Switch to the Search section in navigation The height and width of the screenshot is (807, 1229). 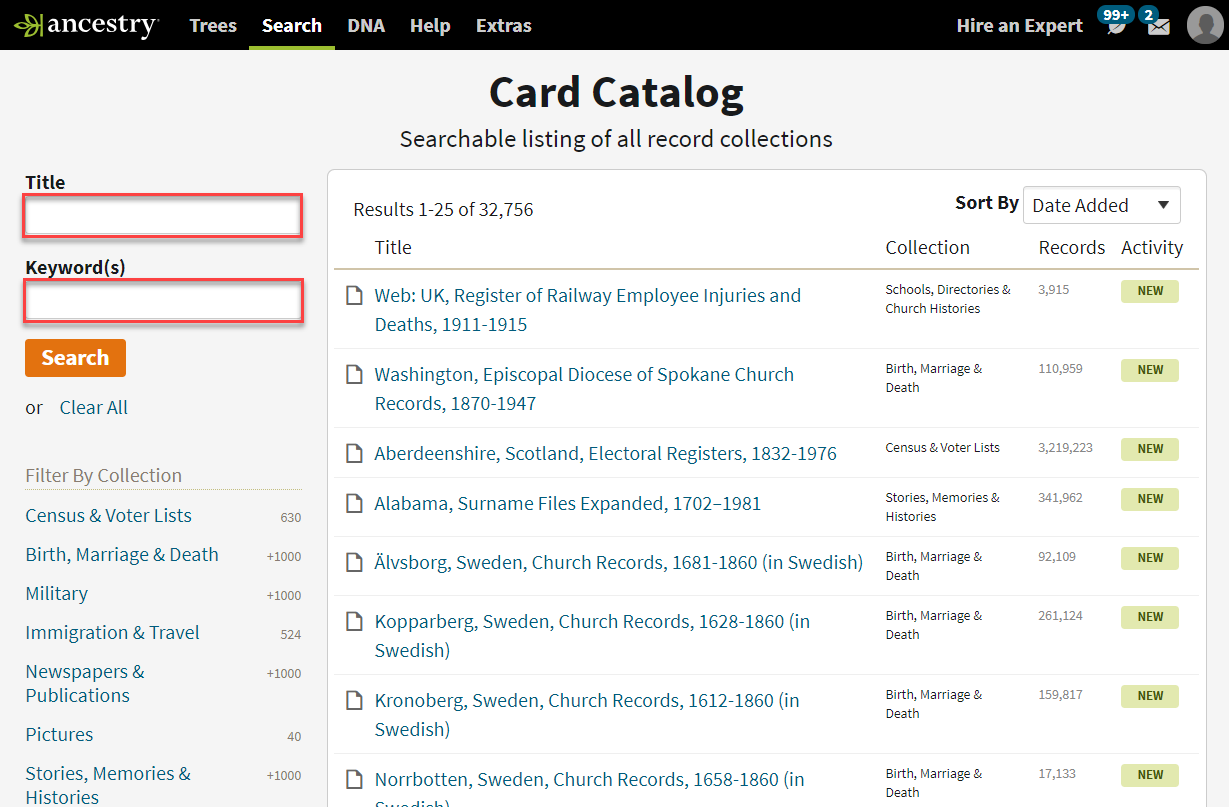tap(291, 25)
